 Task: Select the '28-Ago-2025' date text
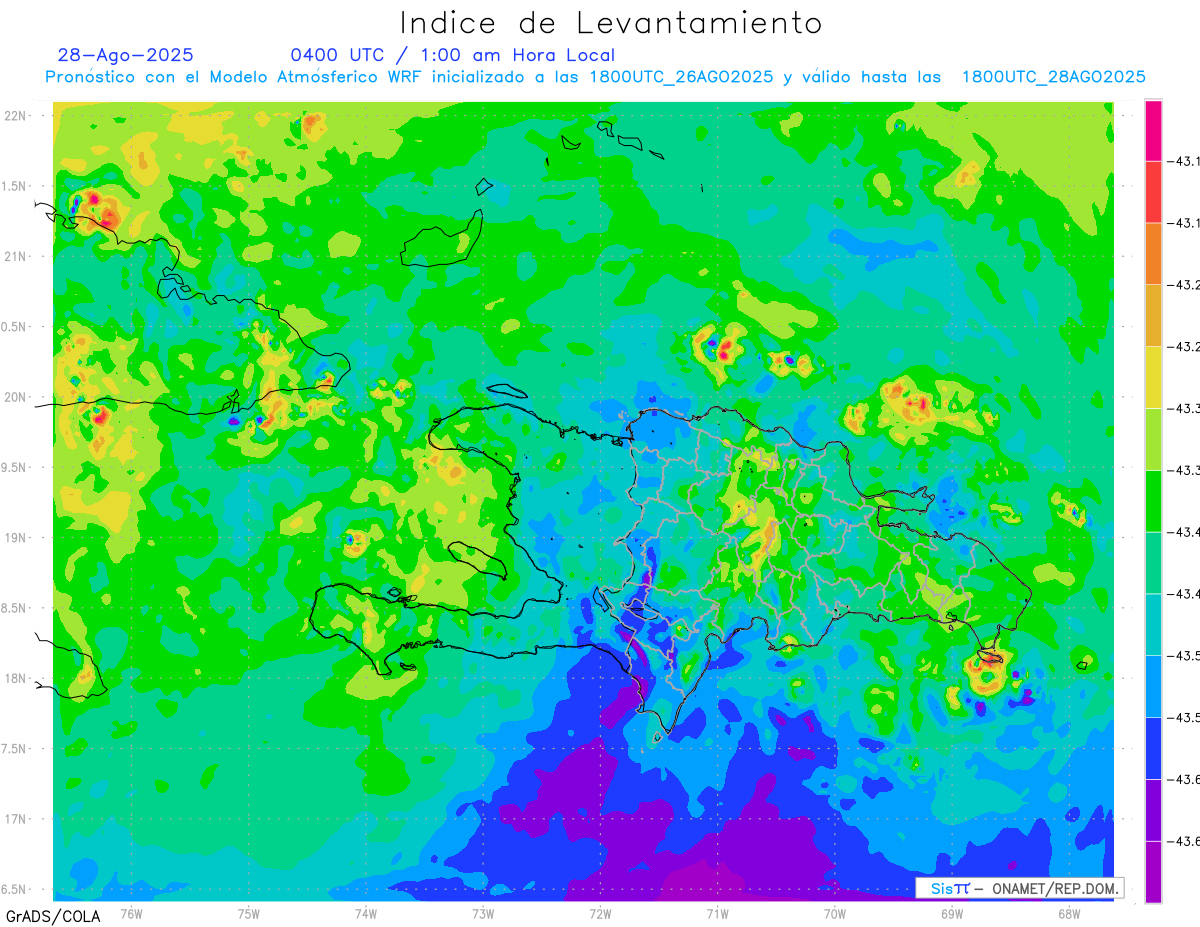[x=126, y=55]
